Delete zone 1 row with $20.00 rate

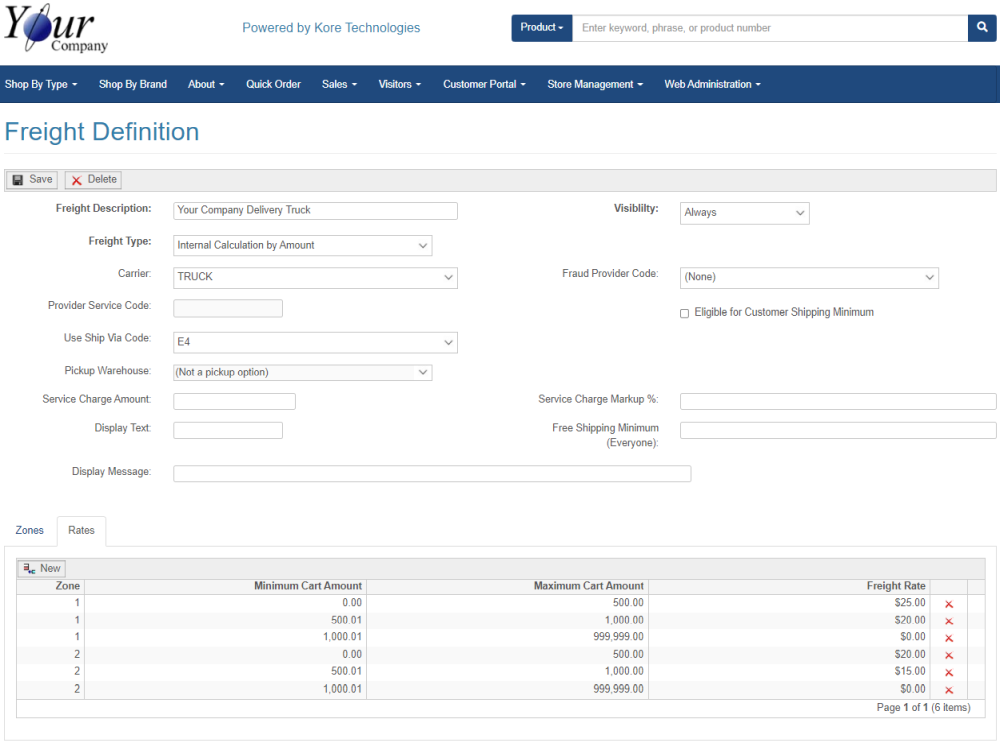[x=948, y=621]
